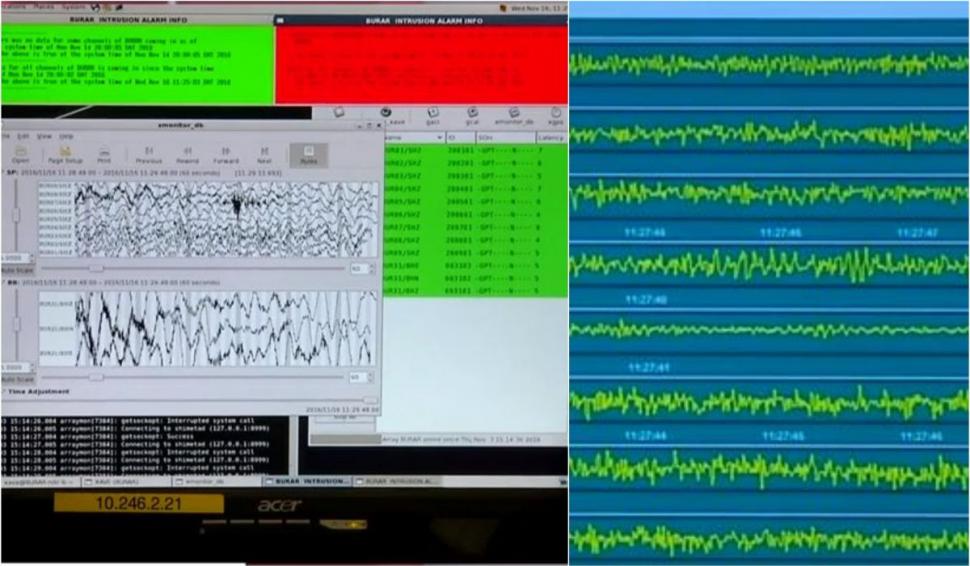The image size is (970, 566).
Task: Open the View menu
Action: point(44,135)
